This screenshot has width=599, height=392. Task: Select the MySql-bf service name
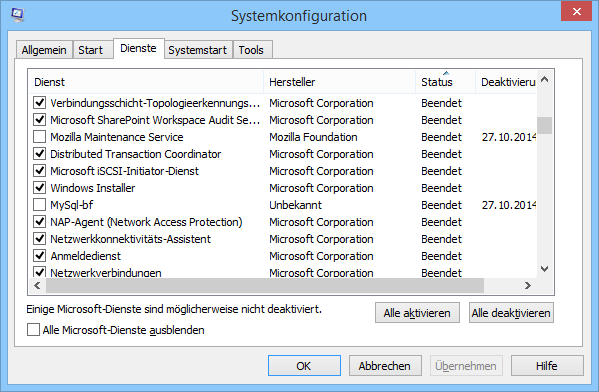(x=72, y=205)
